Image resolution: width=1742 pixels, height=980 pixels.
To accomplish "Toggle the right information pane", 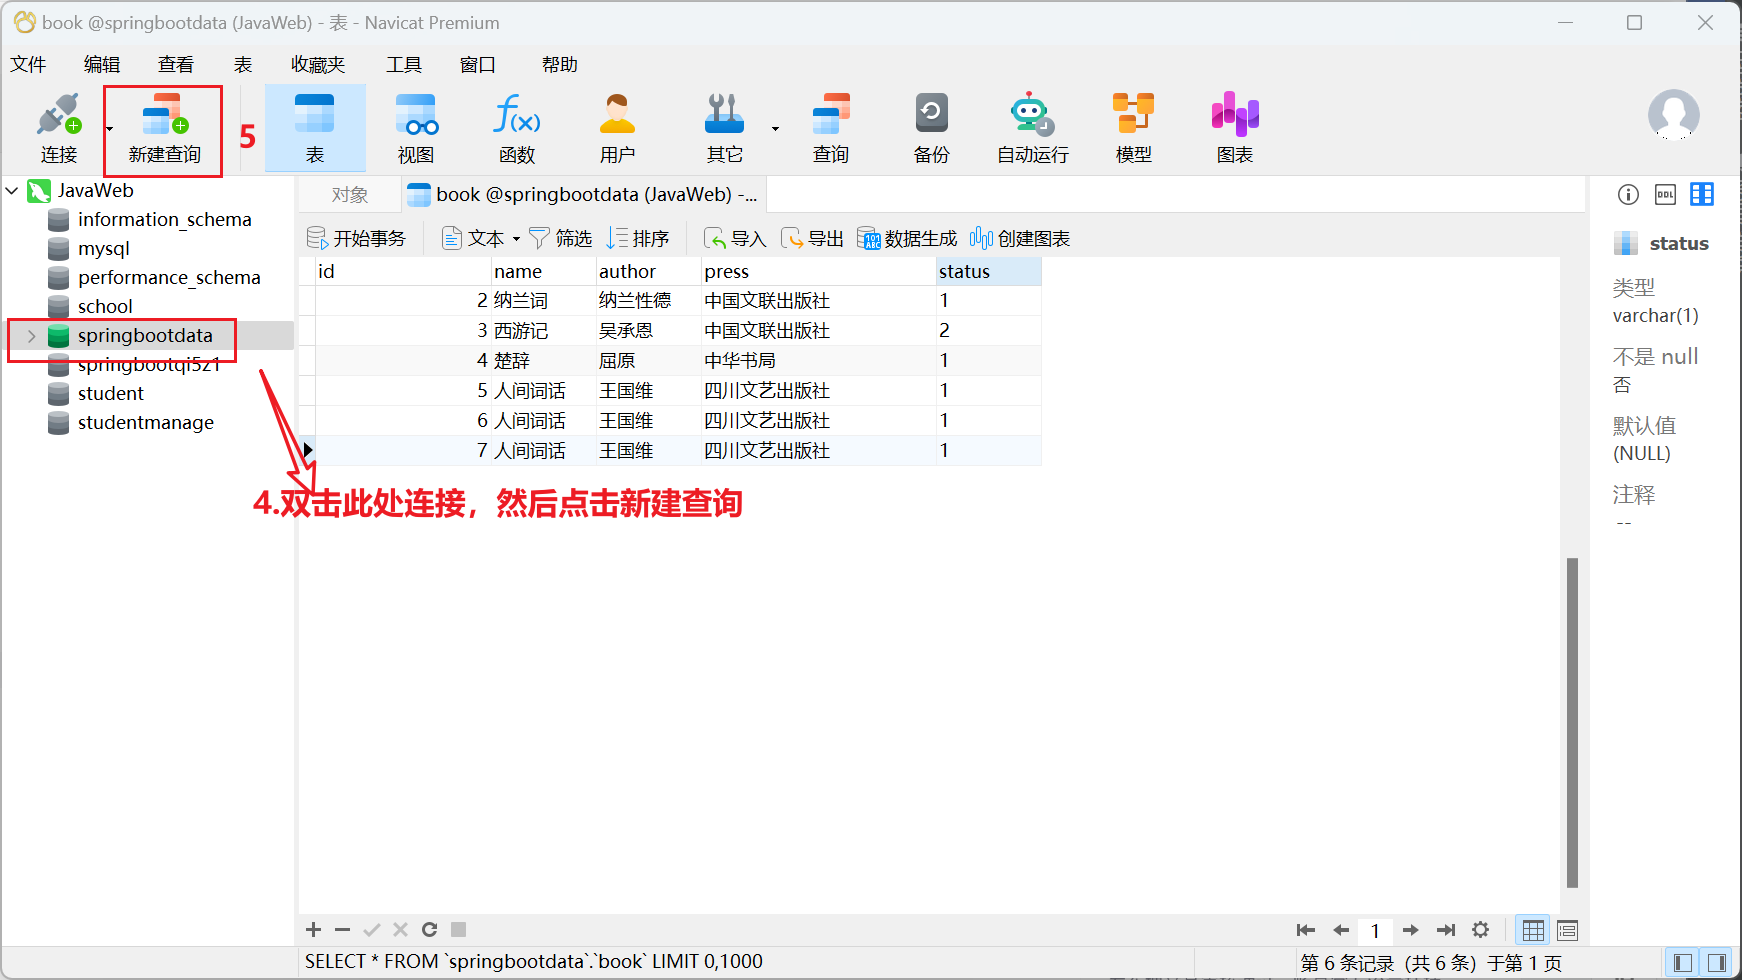I will pos(1717,963).
